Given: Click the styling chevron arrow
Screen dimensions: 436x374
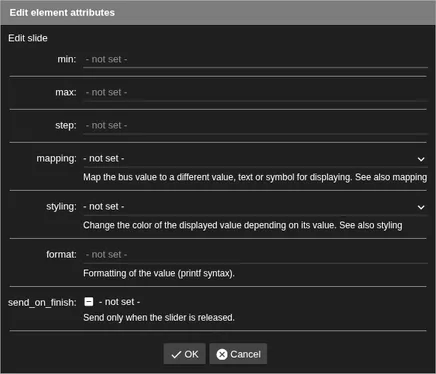Looking at the screenshot, I should (x=421, y=207).
